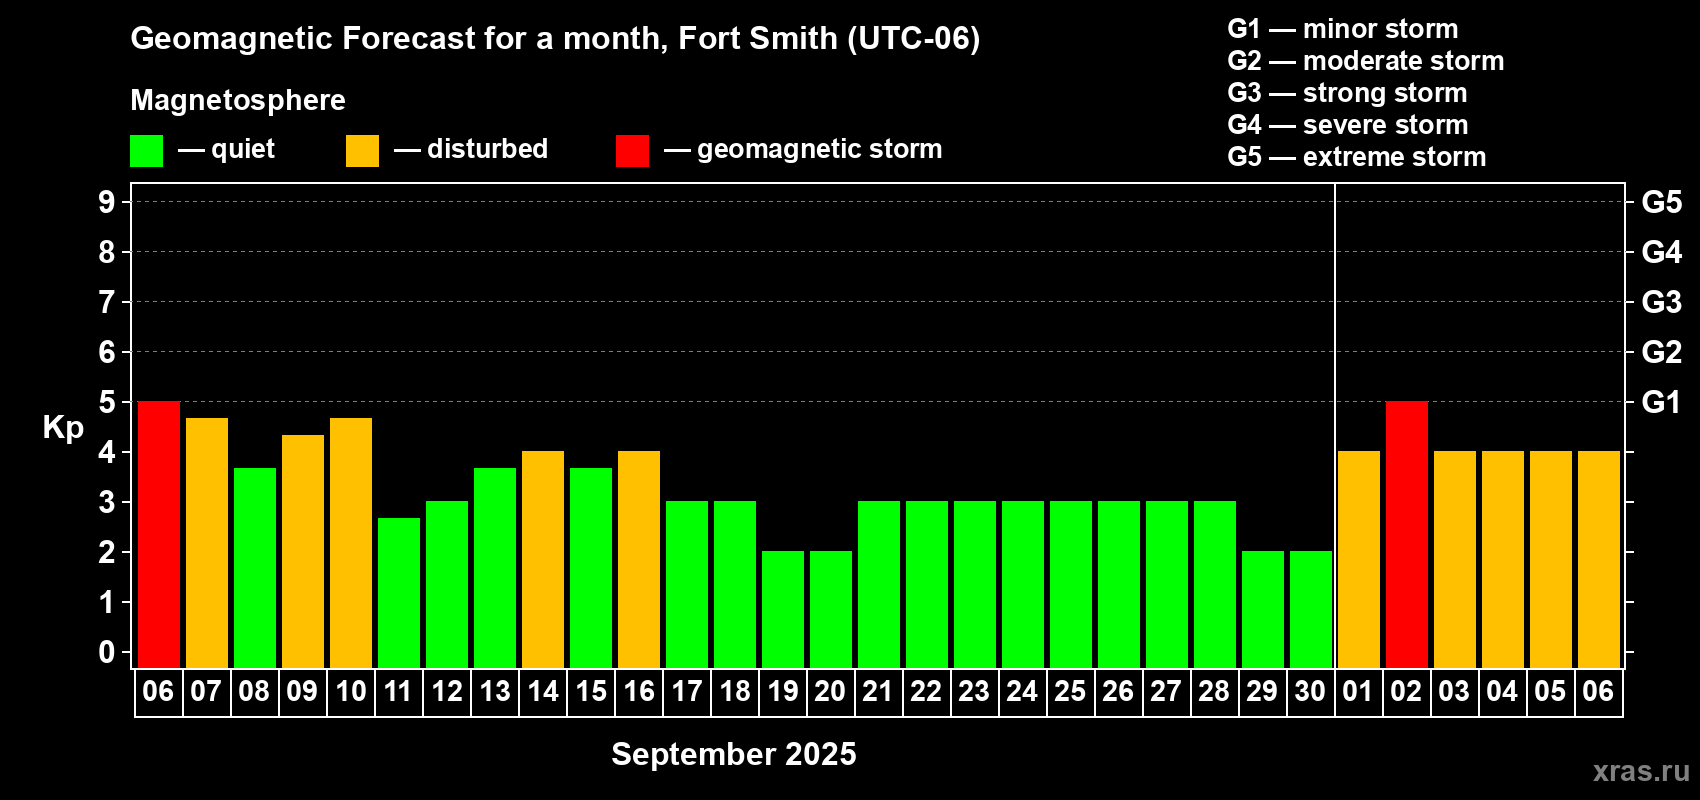Select the orange bar above date 09
1700x800 pixels.
click(x=303, y=552)
